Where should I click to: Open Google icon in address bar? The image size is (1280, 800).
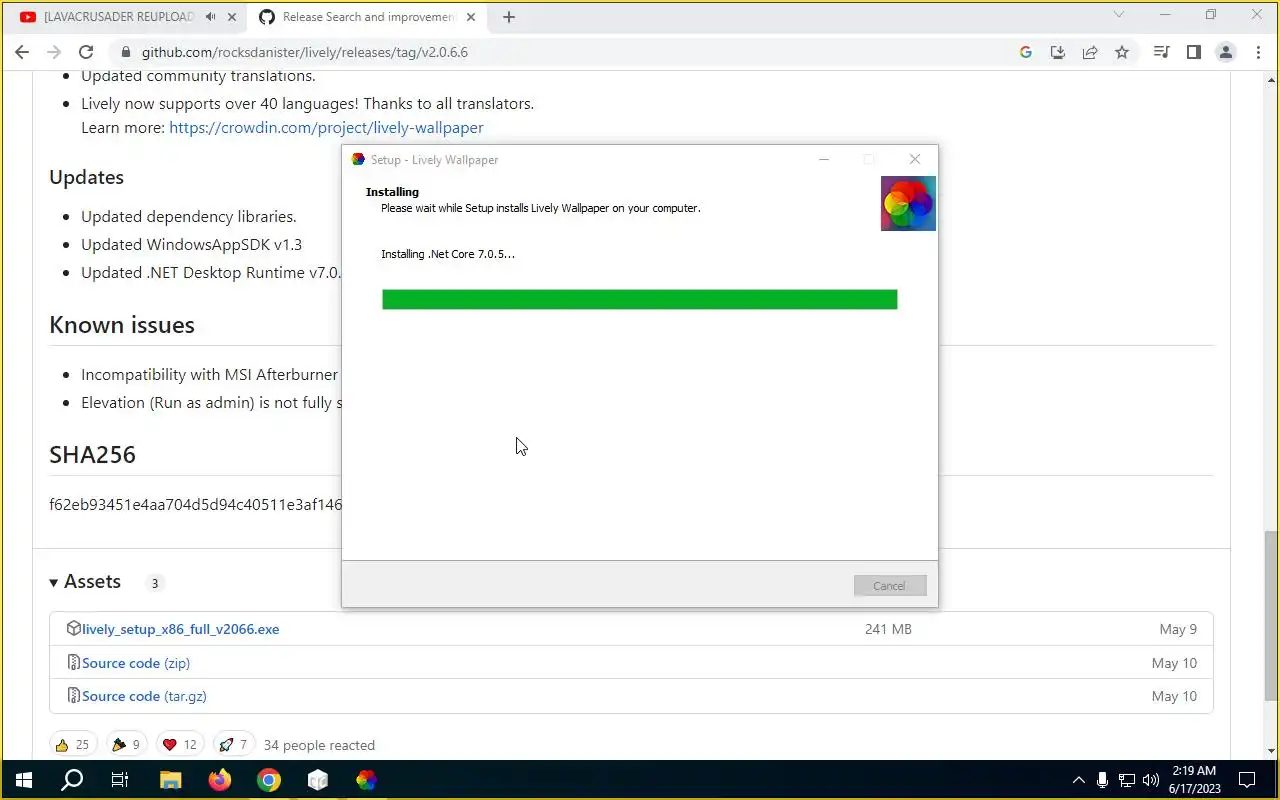[1025, 52]
